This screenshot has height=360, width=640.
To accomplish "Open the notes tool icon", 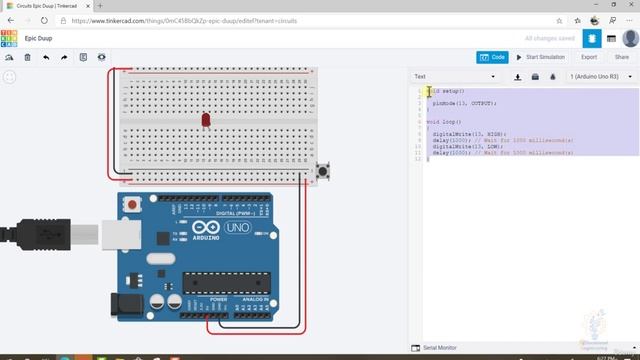I will 83,57.
